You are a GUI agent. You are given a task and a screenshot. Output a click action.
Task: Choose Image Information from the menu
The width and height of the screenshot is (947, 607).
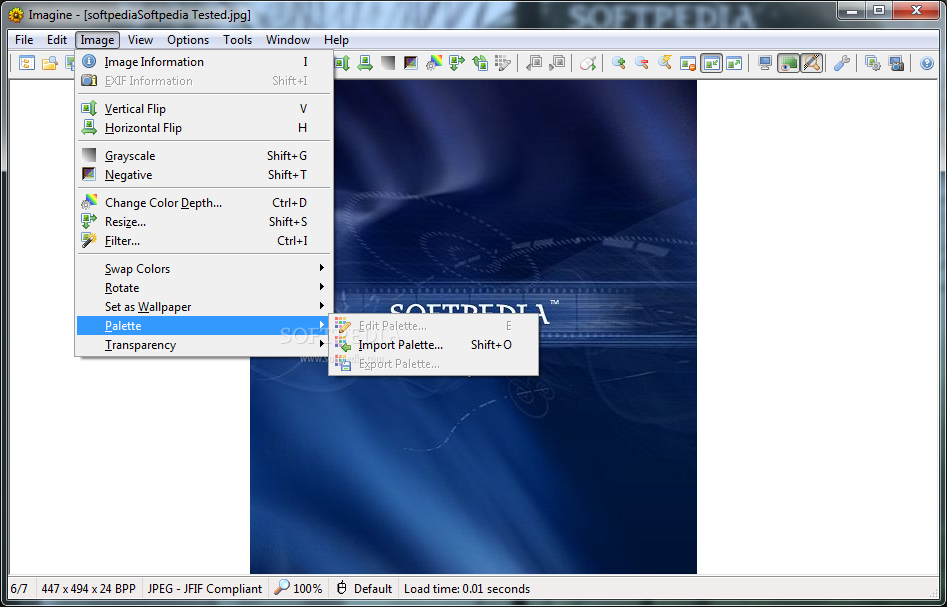point(204,62)
